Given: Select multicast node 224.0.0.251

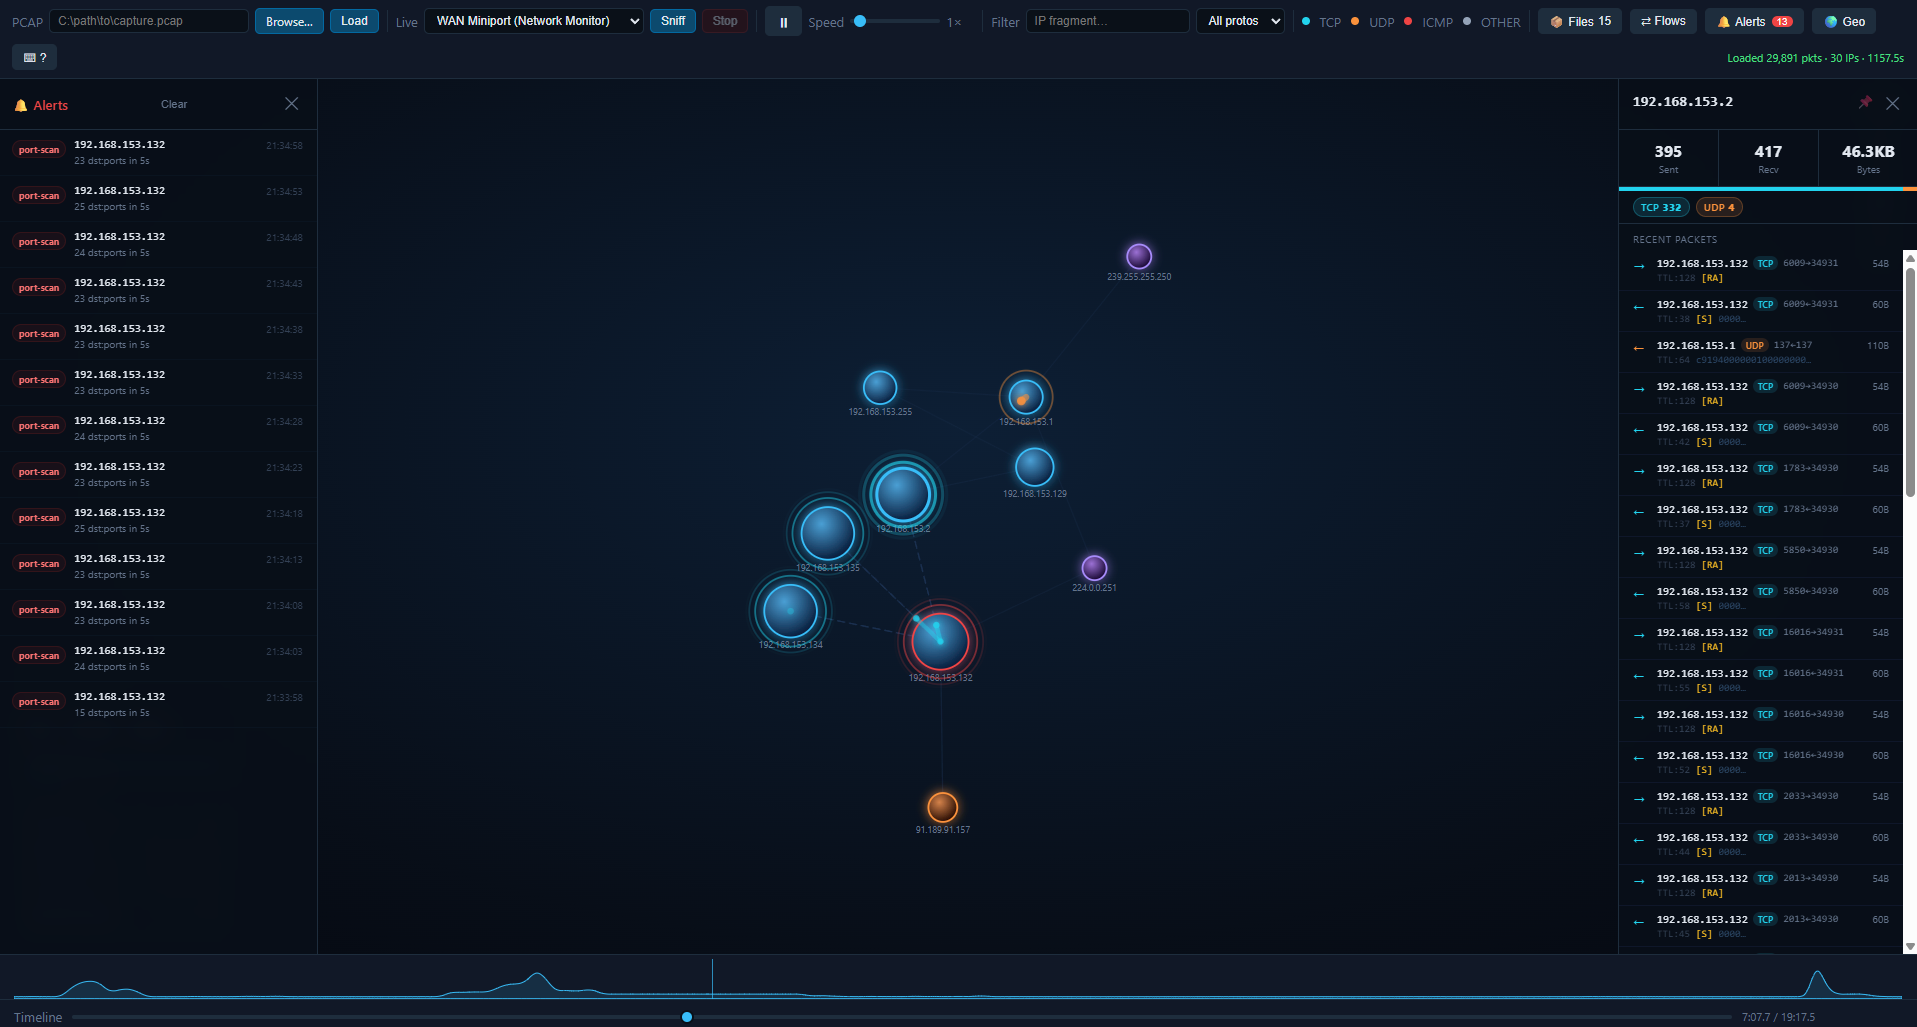Looking at the screenshot, I should [x=1094, y=568].
